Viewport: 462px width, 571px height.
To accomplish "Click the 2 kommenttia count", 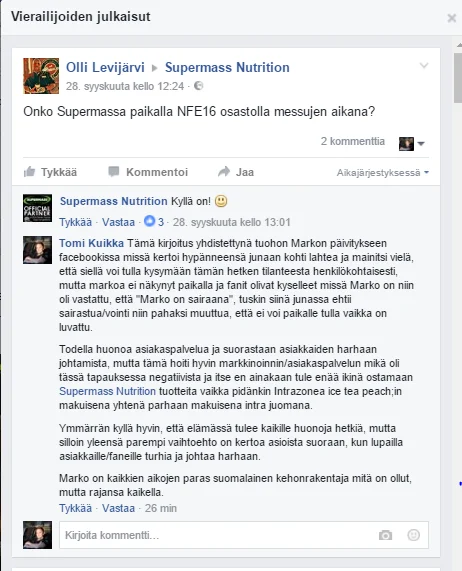I will click(352, 141).
